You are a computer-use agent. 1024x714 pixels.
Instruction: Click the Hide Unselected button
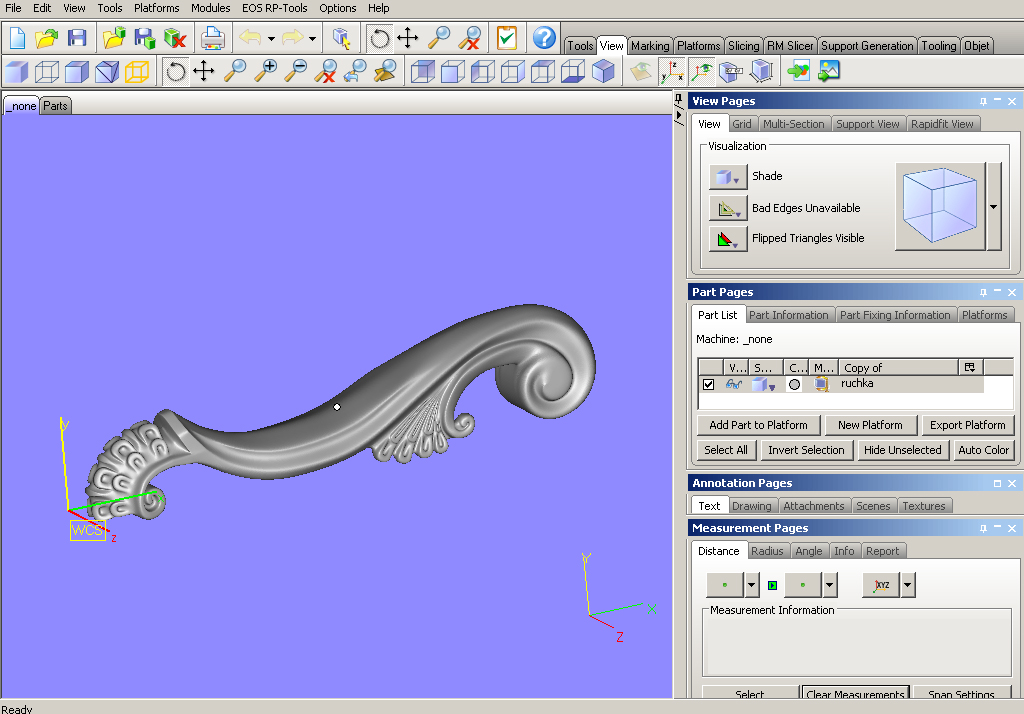click(902, 450)
